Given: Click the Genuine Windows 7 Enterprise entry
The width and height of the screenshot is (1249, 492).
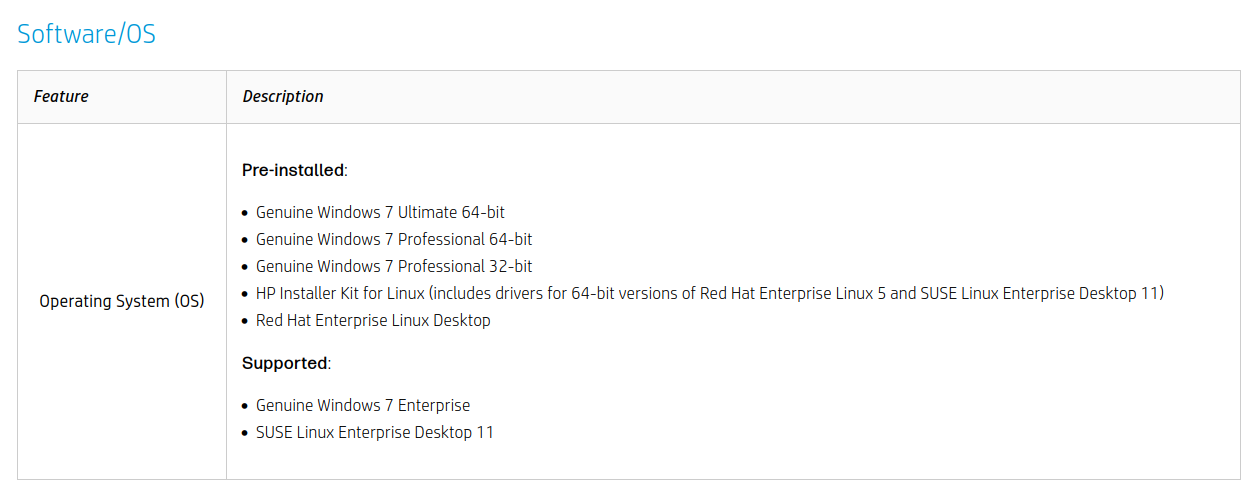Looking at the screenshot, I should [x=363, y=405].
